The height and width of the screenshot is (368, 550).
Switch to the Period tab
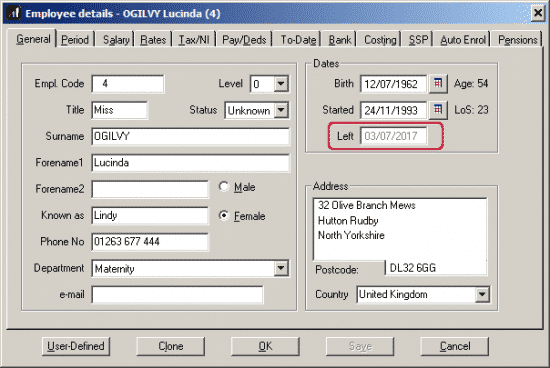point(75,40)
